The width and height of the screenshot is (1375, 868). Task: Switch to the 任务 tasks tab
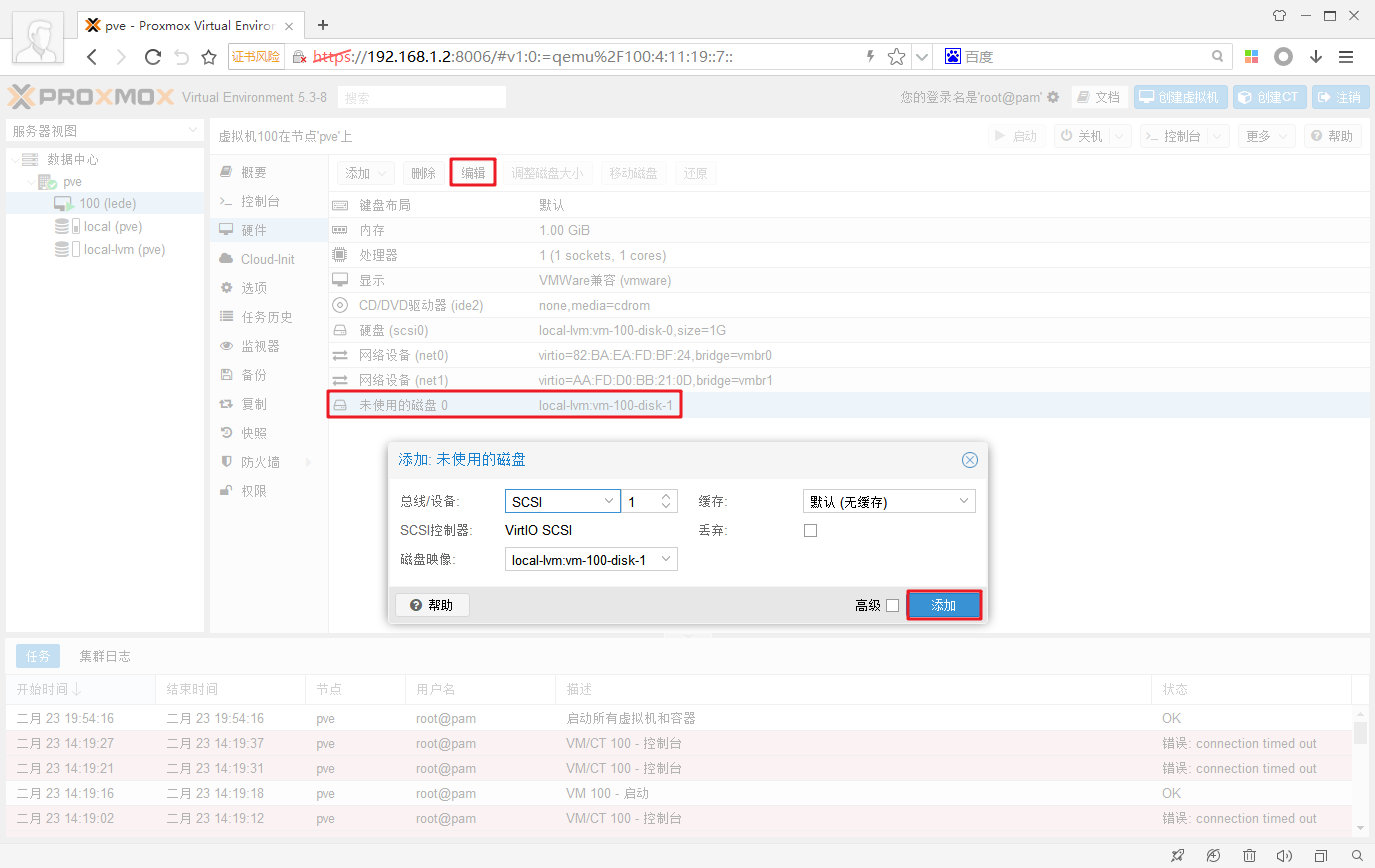(x=38, y=656)
